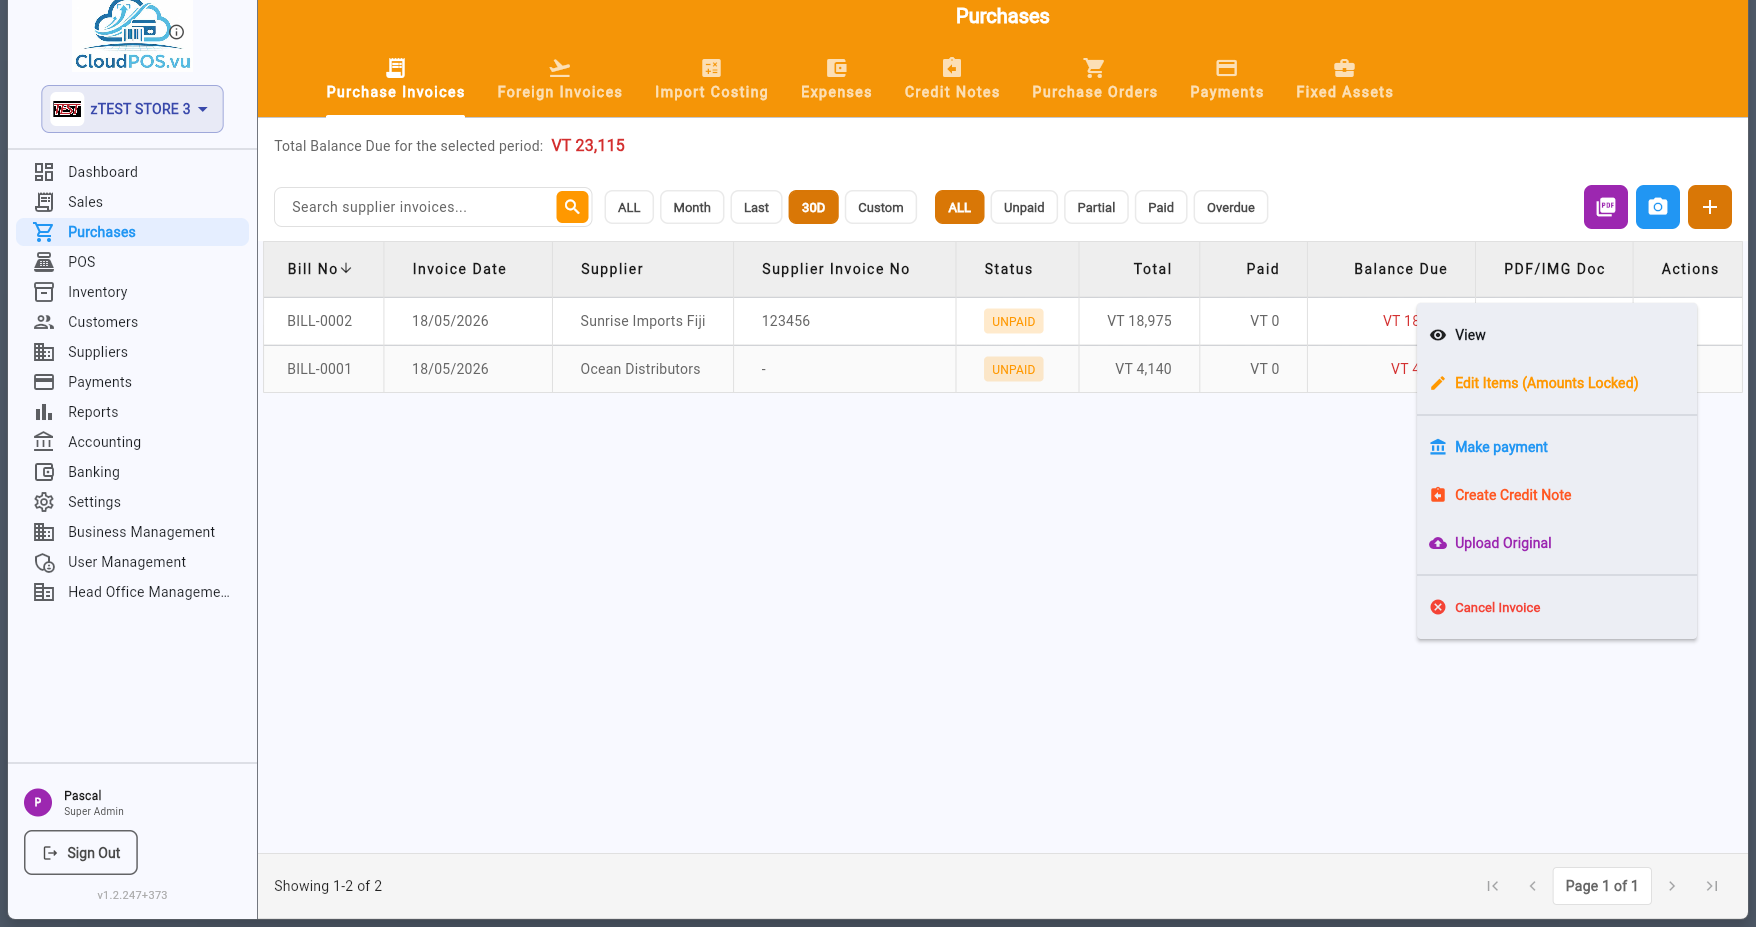Open the Reports section
1756x927 pixels.
(x=132, y=412)
